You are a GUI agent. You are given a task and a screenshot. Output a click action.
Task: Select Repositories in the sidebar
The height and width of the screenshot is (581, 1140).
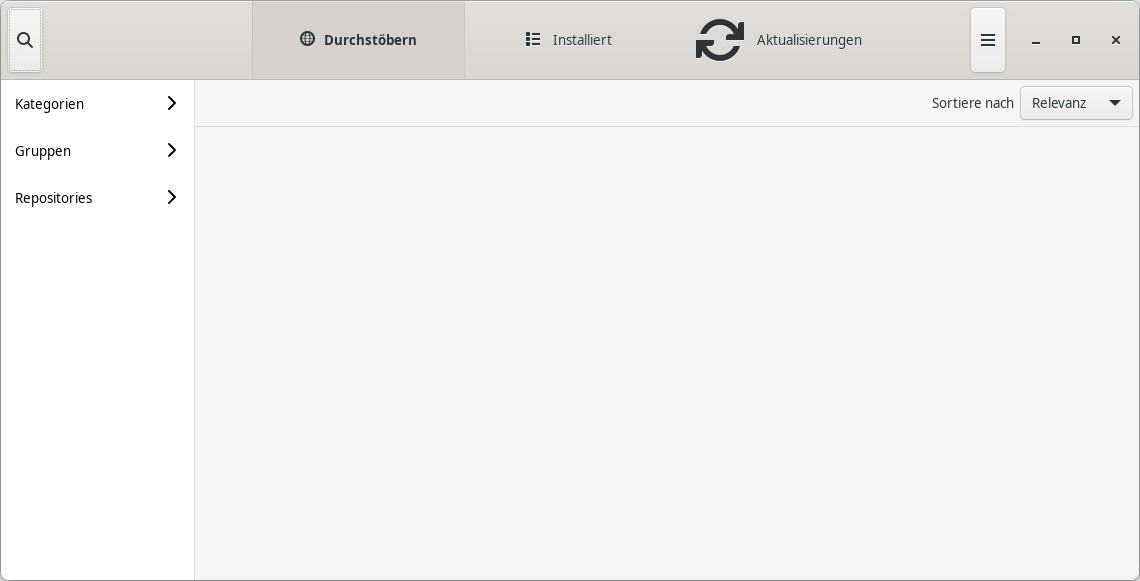click(54, 197)
